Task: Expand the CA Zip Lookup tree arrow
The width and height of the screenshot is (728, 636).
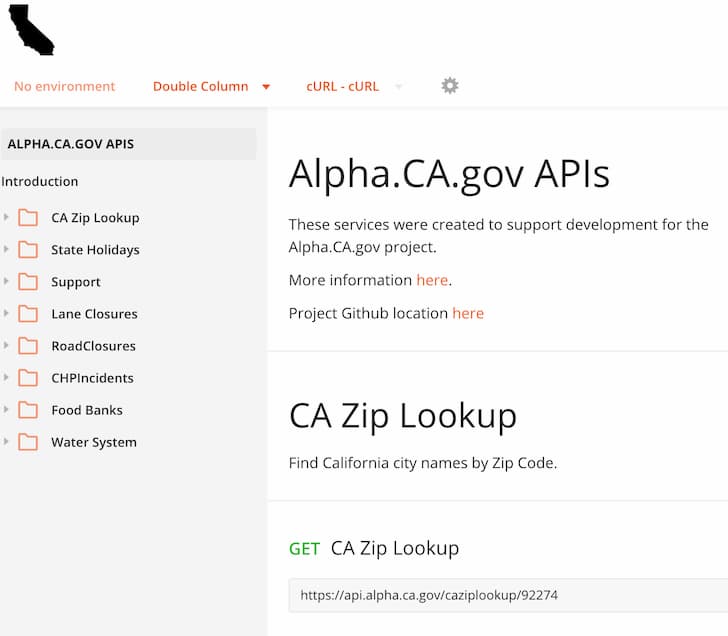Action: point(6,217)
